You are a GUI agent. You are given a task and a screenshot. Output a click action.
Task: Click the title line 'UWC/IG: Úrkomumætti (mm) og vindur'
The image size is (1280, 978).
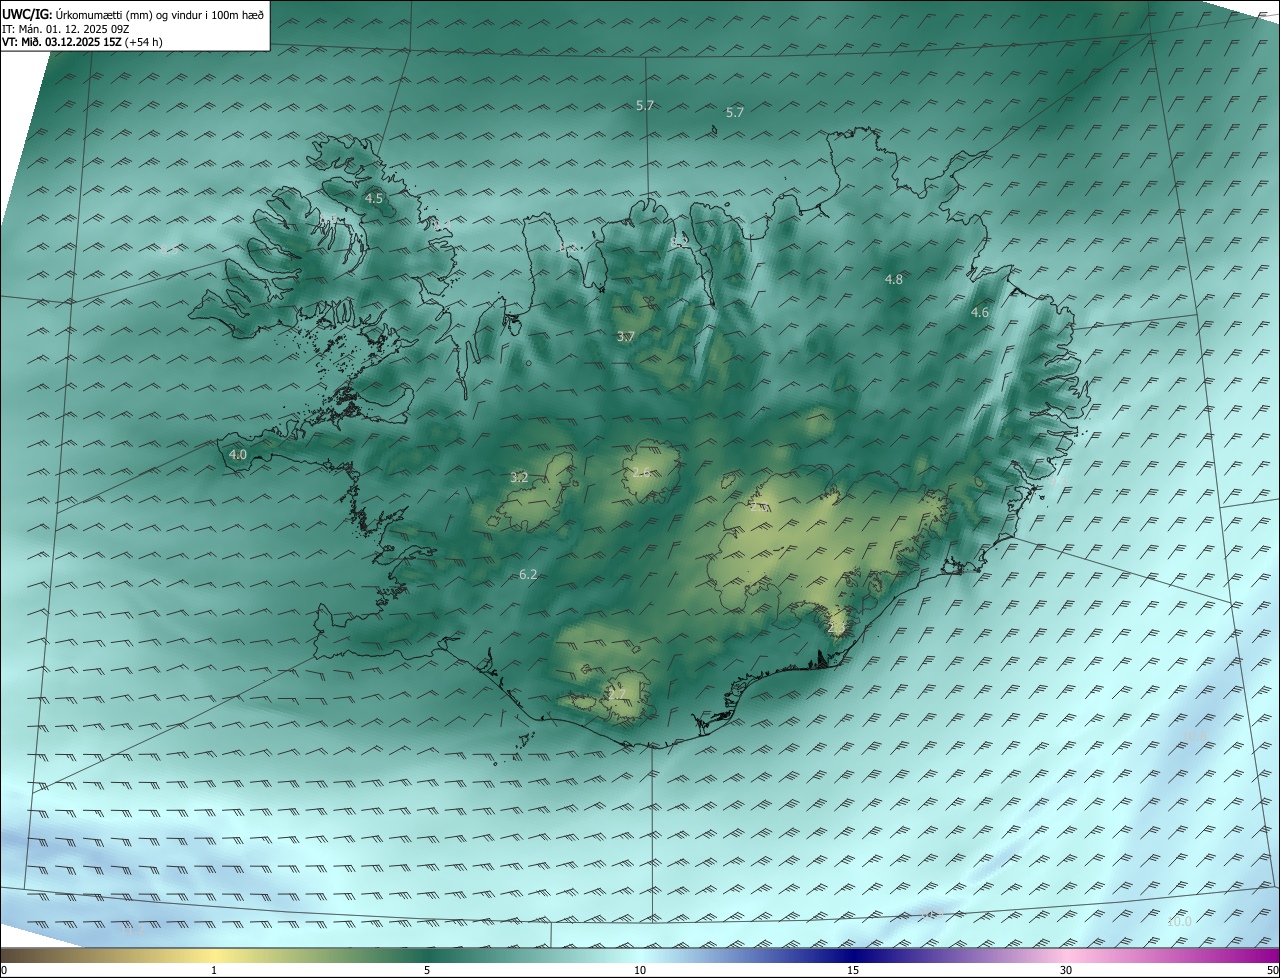(133, 14)
